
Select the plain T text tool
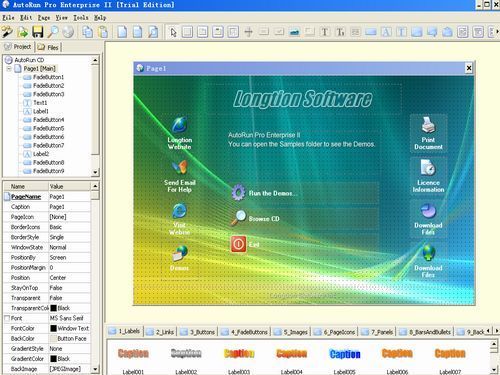pyautogui.click(x=325, y=32)
